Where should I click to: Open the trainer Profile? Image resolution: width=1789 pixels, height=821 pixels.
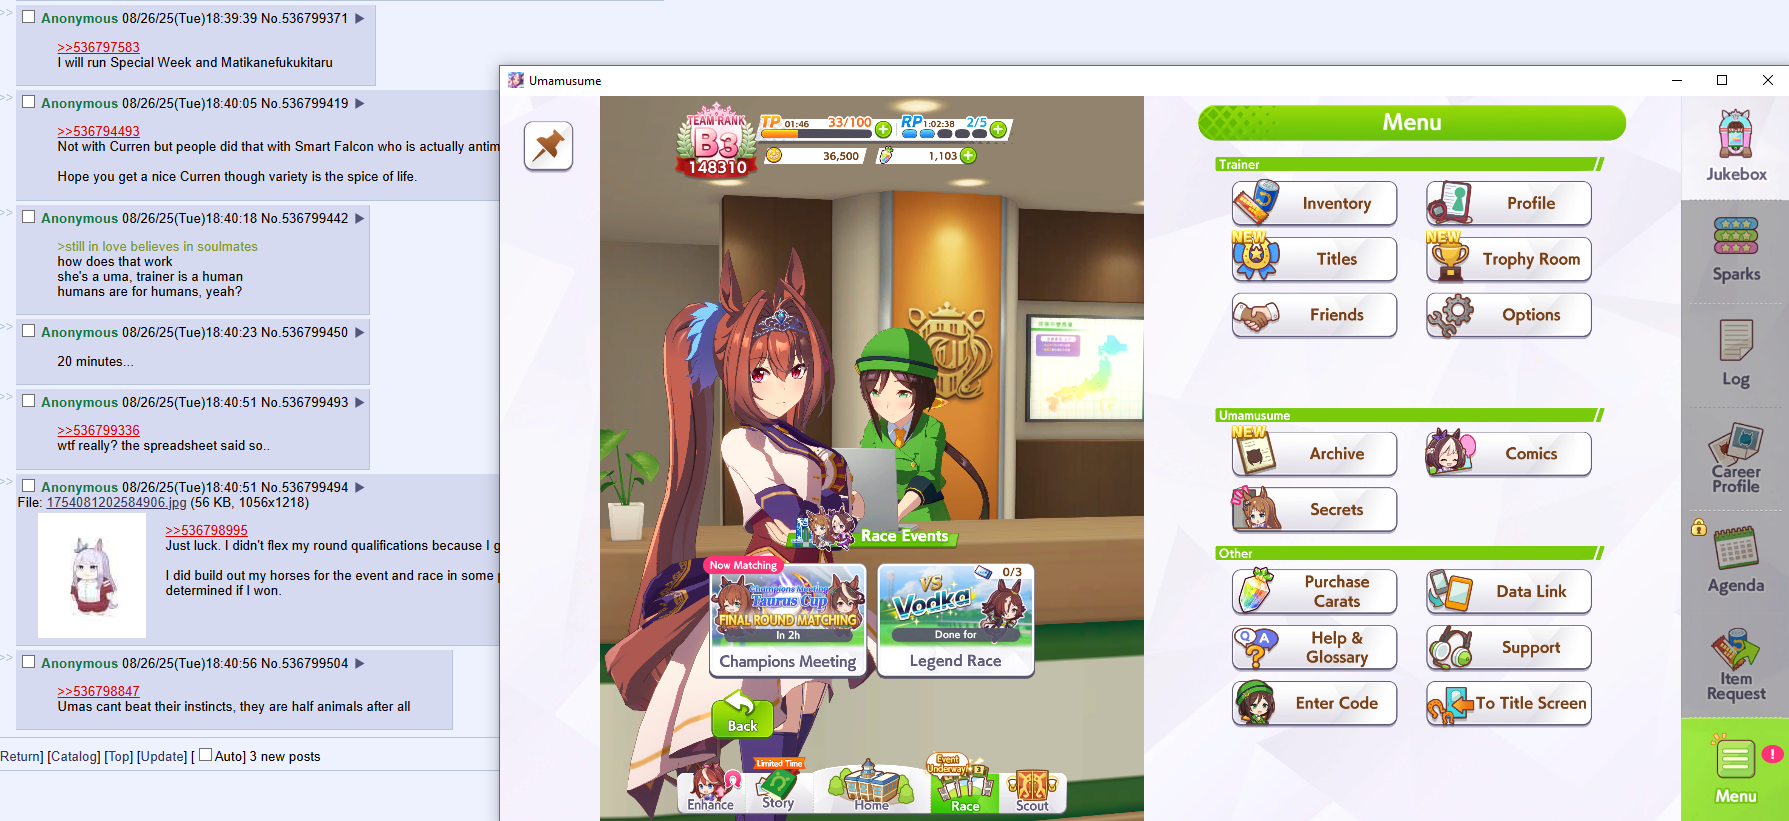pyautogui.click(x=1508, y=203)
